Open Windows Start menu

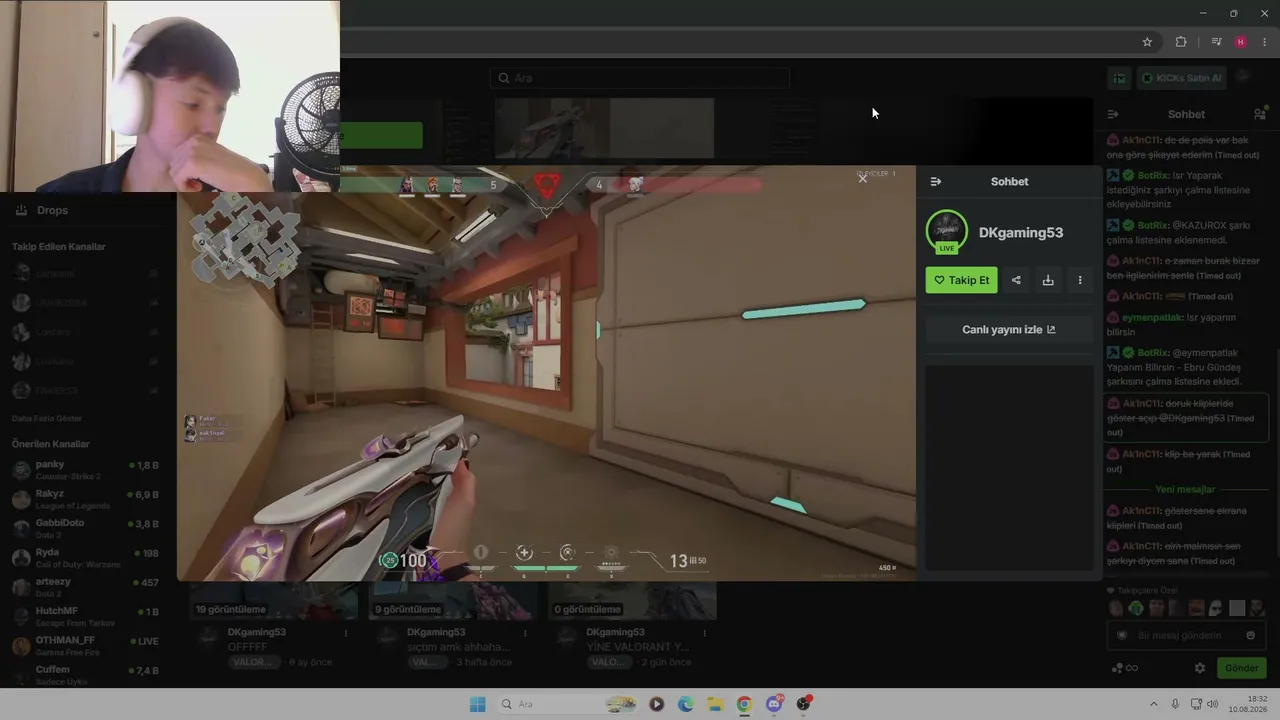click(x=478, y=704)
